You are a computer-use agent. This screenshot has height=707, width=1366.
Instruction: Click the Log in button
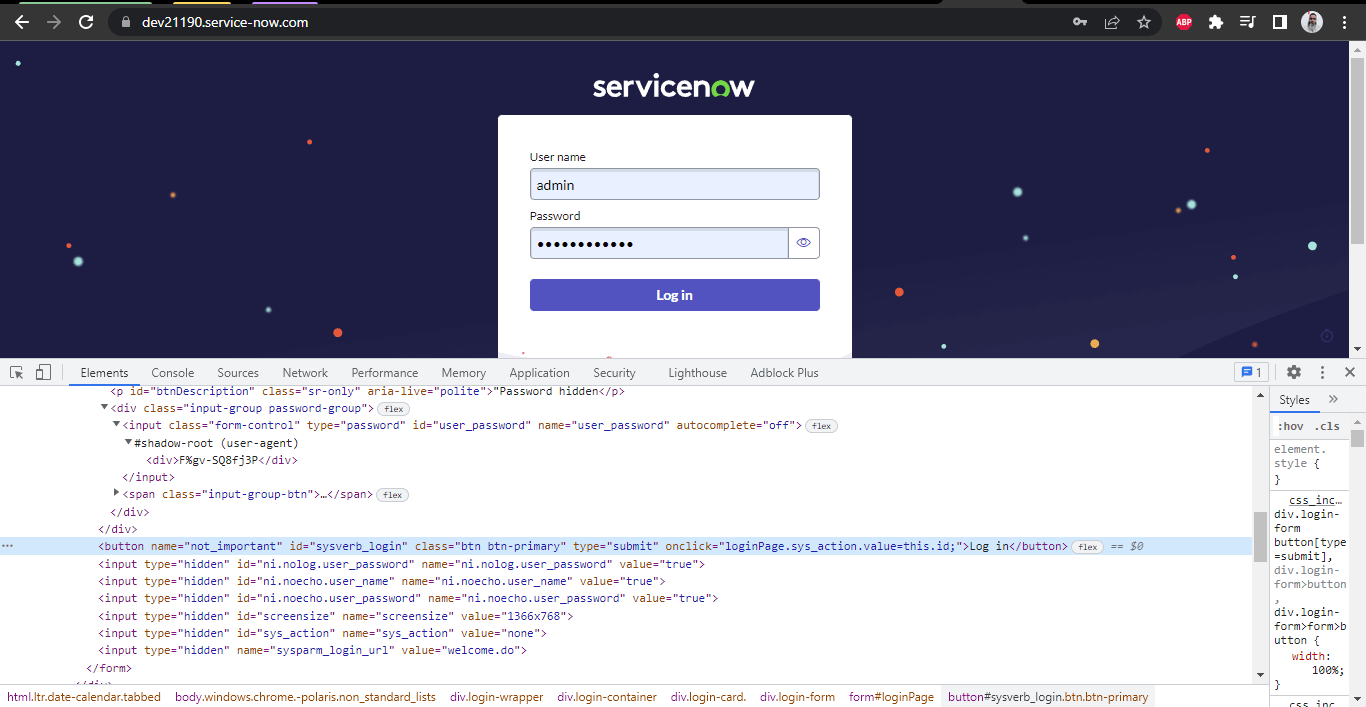(674, 294)
